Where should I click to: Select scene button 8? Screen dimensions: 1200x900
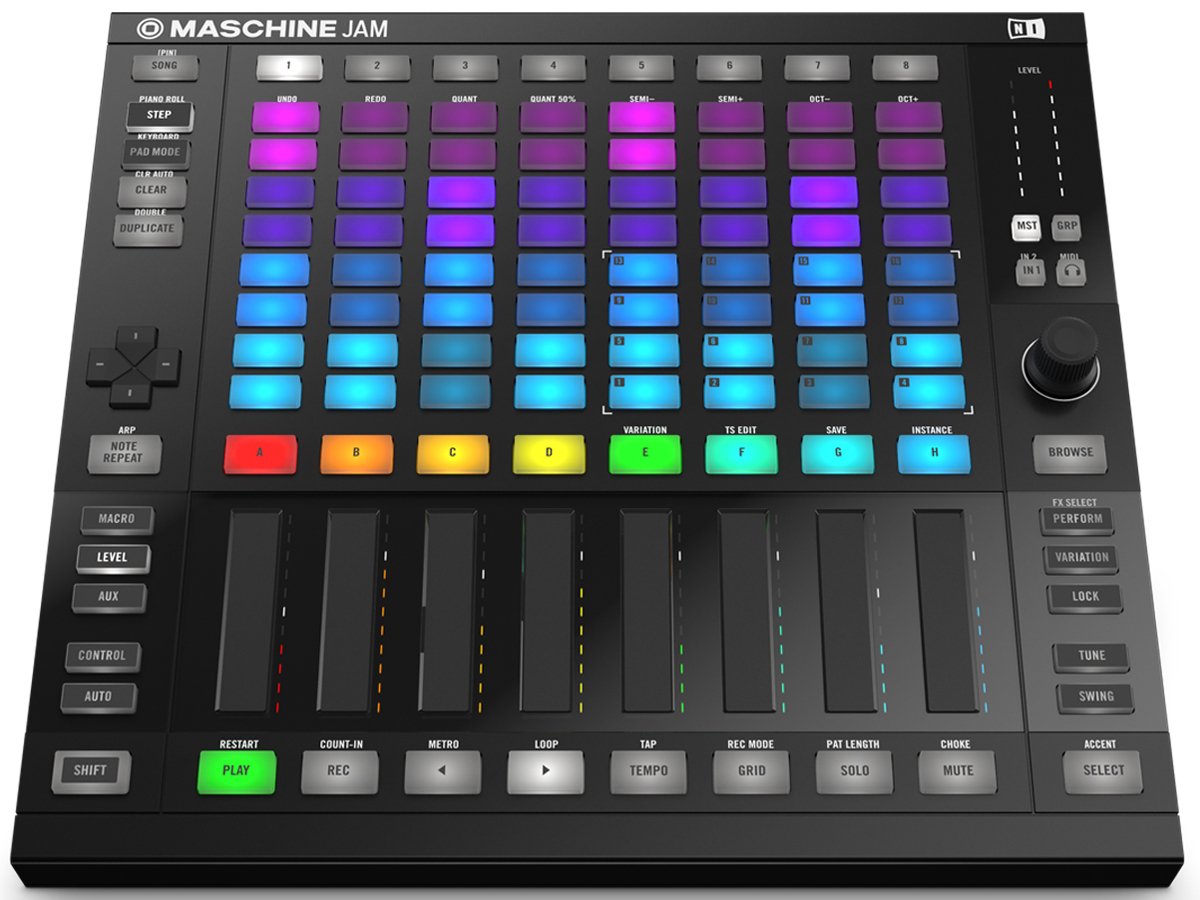(x=906, y=67)
